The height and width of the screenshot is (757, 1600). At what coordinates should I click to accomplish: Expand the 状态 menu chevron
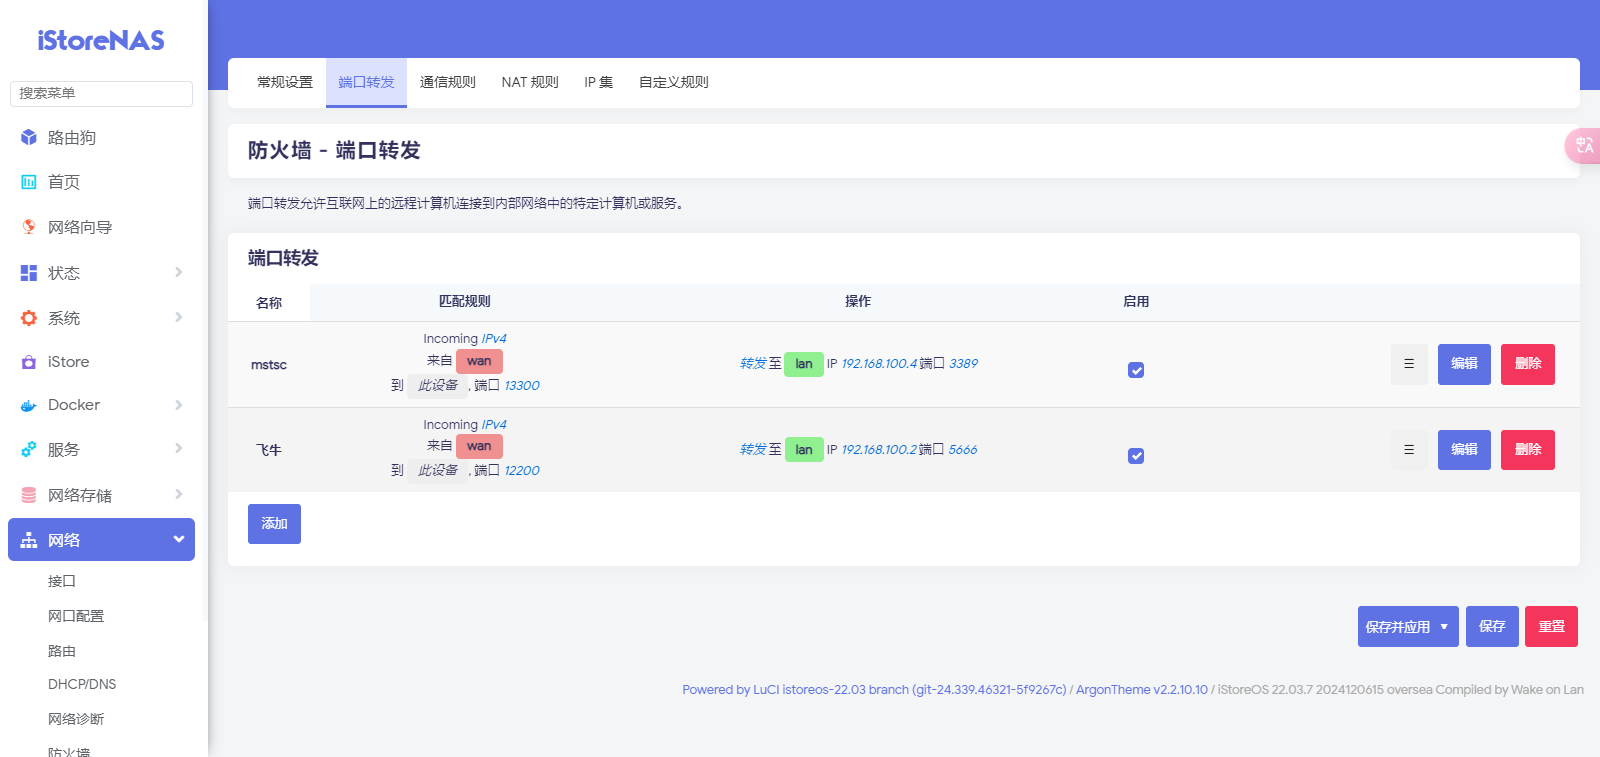(x=179, y=272)
